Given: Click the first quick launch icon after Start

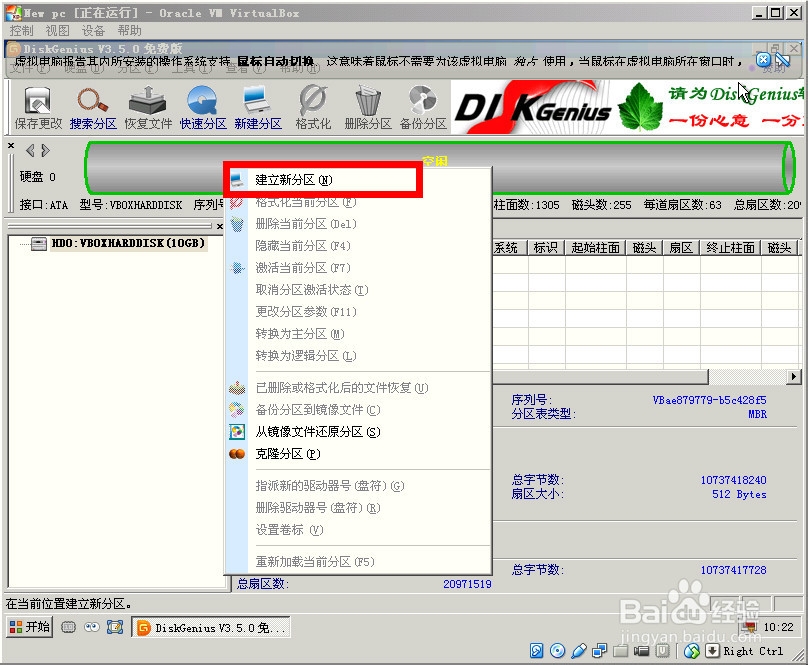Looking at the screenshot, I should (x=69, y=627).
